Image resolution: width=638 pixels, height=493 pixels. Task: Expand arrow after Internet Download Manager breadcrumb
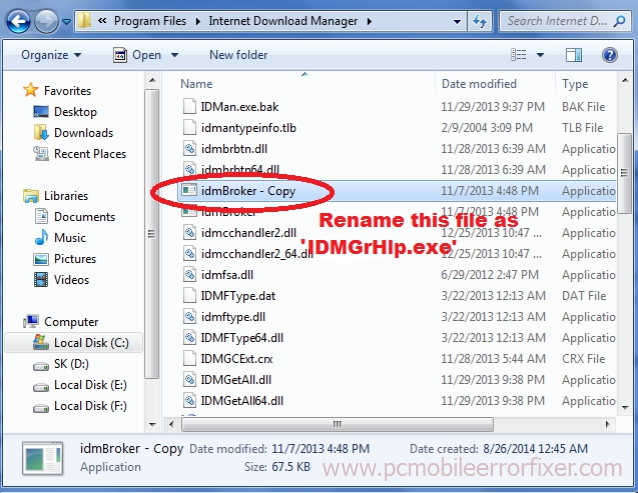[369, 21]
